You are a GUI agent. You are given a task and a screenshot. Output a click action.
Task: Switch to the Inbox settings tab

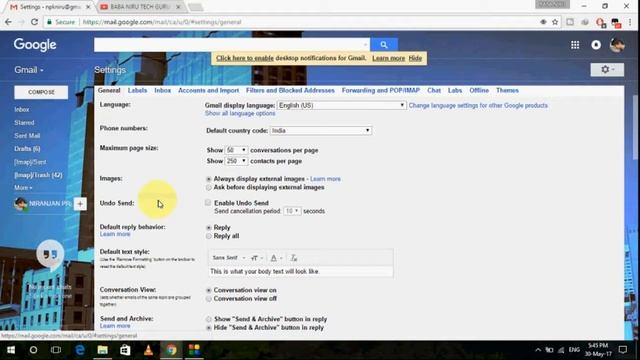tap(162, 90)
